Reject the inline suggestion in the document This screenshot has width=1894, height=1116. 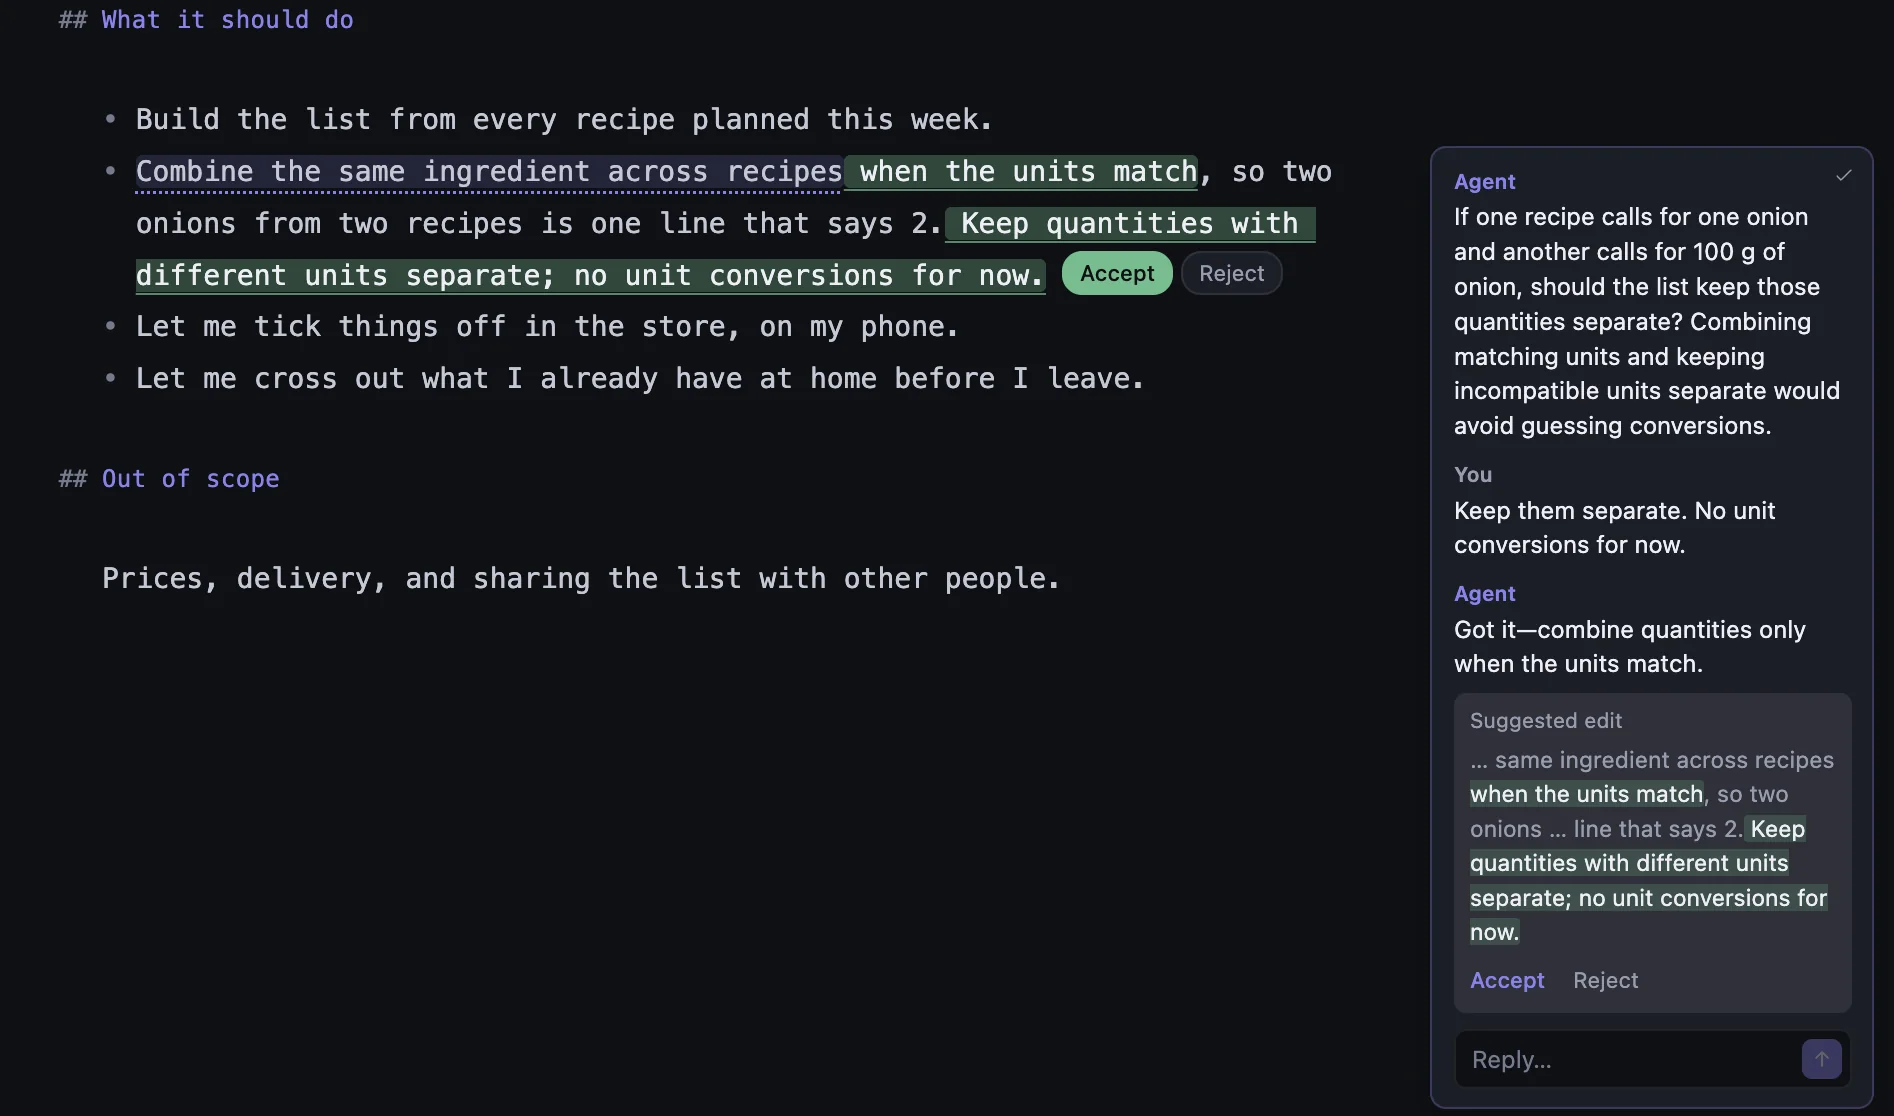point(1231,273)
